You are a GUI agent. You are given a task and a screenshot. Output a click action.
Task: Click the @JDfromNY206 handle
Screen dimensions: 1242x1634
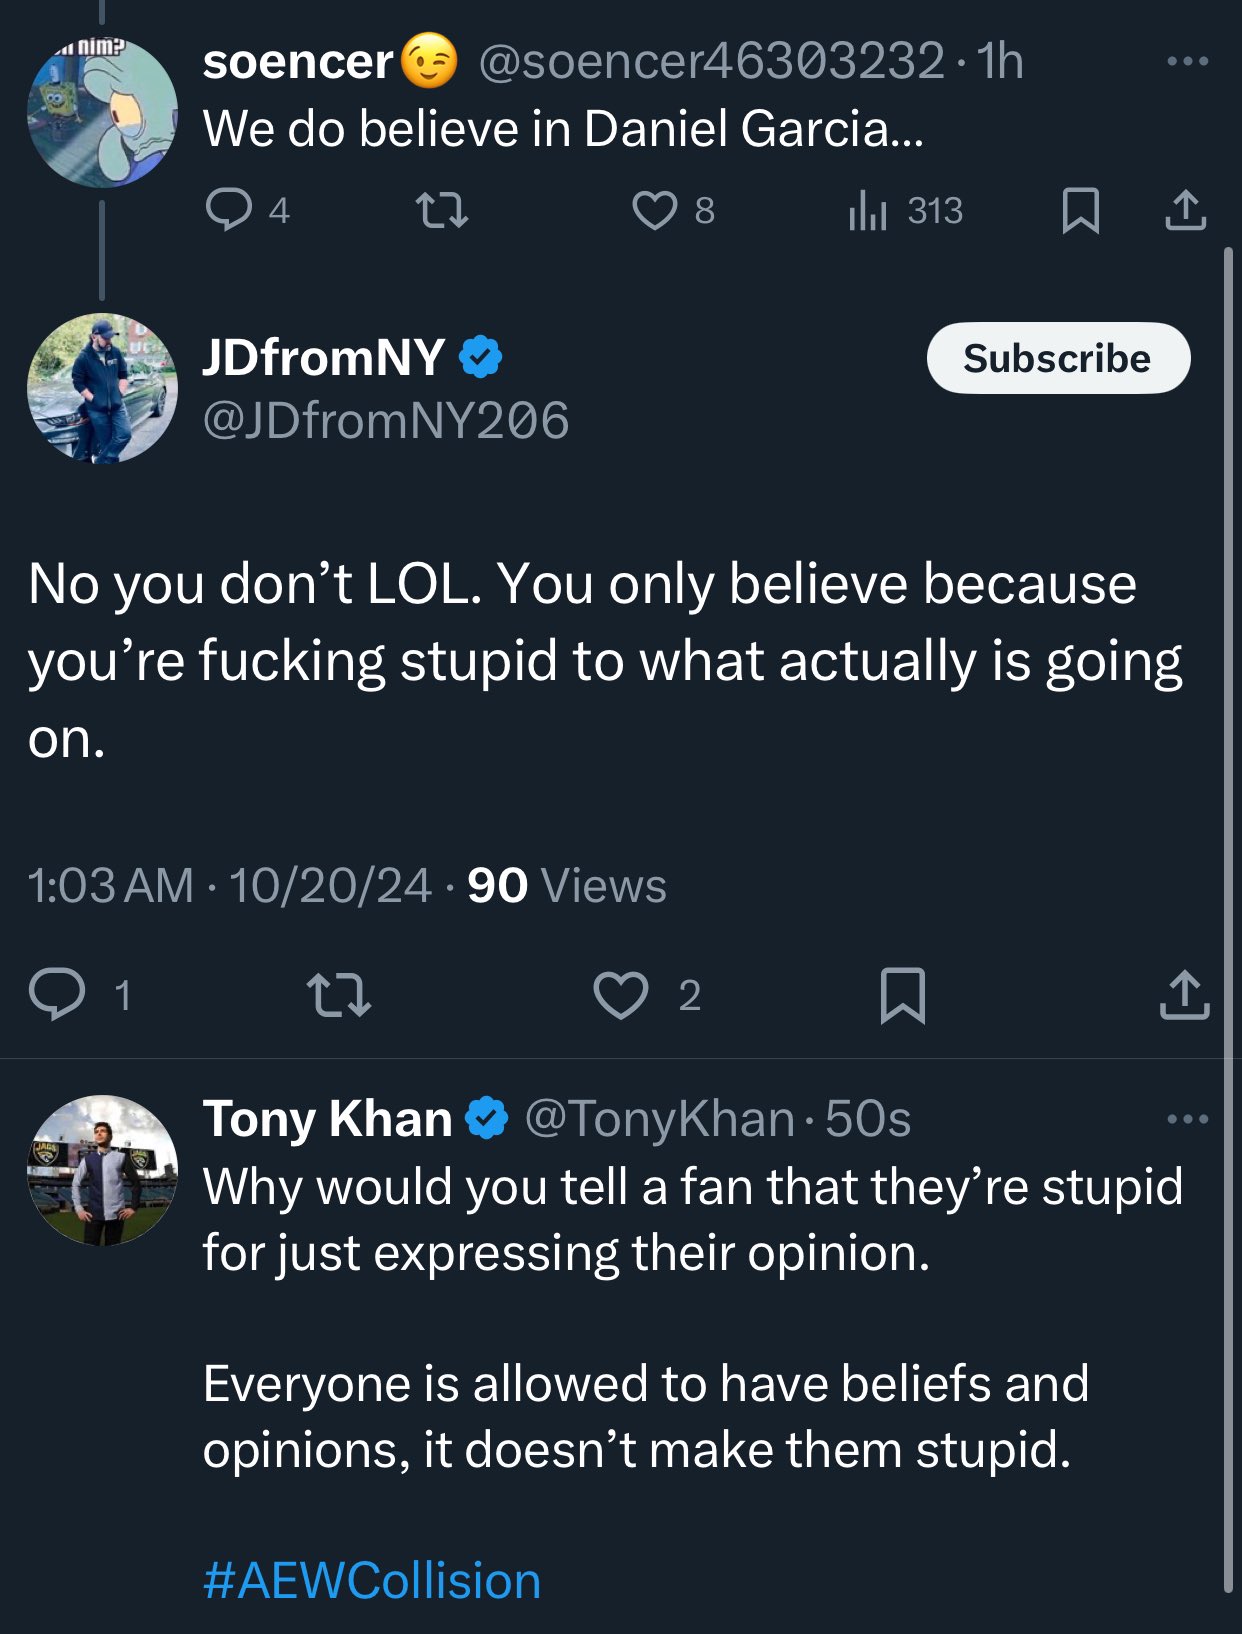pos(385,420)
